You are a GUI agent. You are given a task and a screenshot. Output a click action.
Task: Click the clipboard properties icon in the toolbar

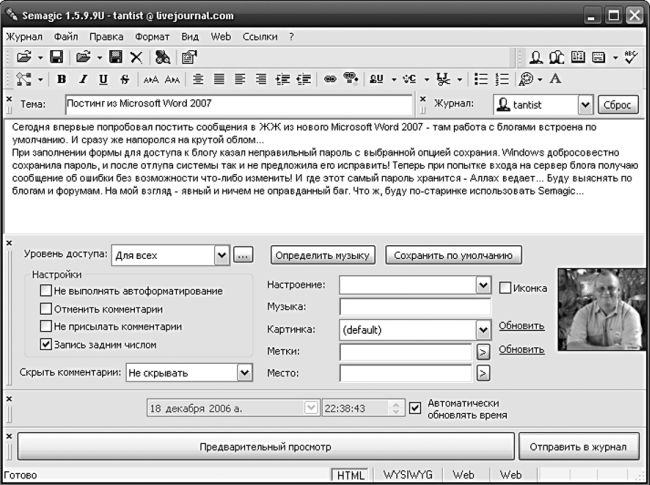click(189, 57)
